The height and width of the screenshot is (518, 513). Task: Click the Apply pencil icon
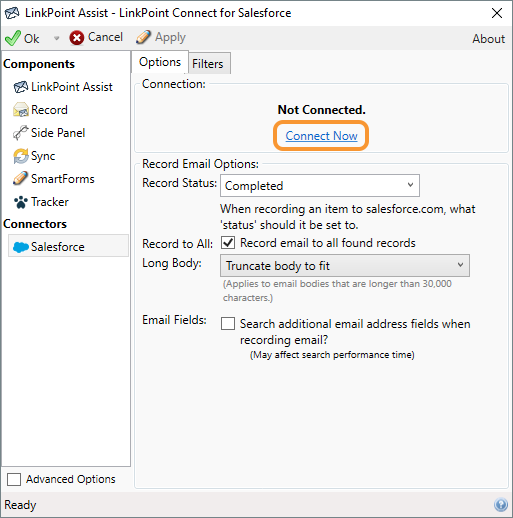pyautogui.click(x=143, y=37)
